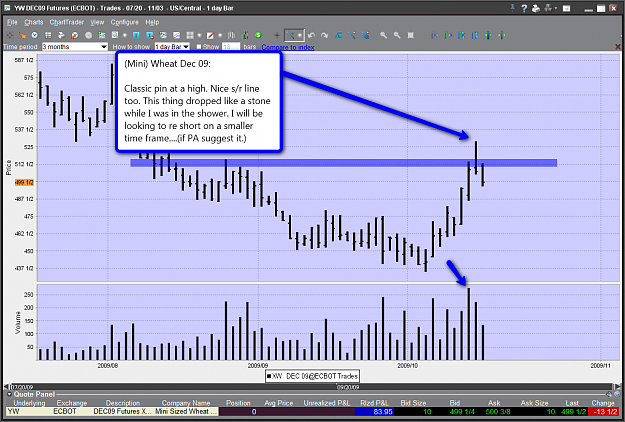Click the redo arrow icon
Viewport: 625px width, 422px height.
(325, 35)
